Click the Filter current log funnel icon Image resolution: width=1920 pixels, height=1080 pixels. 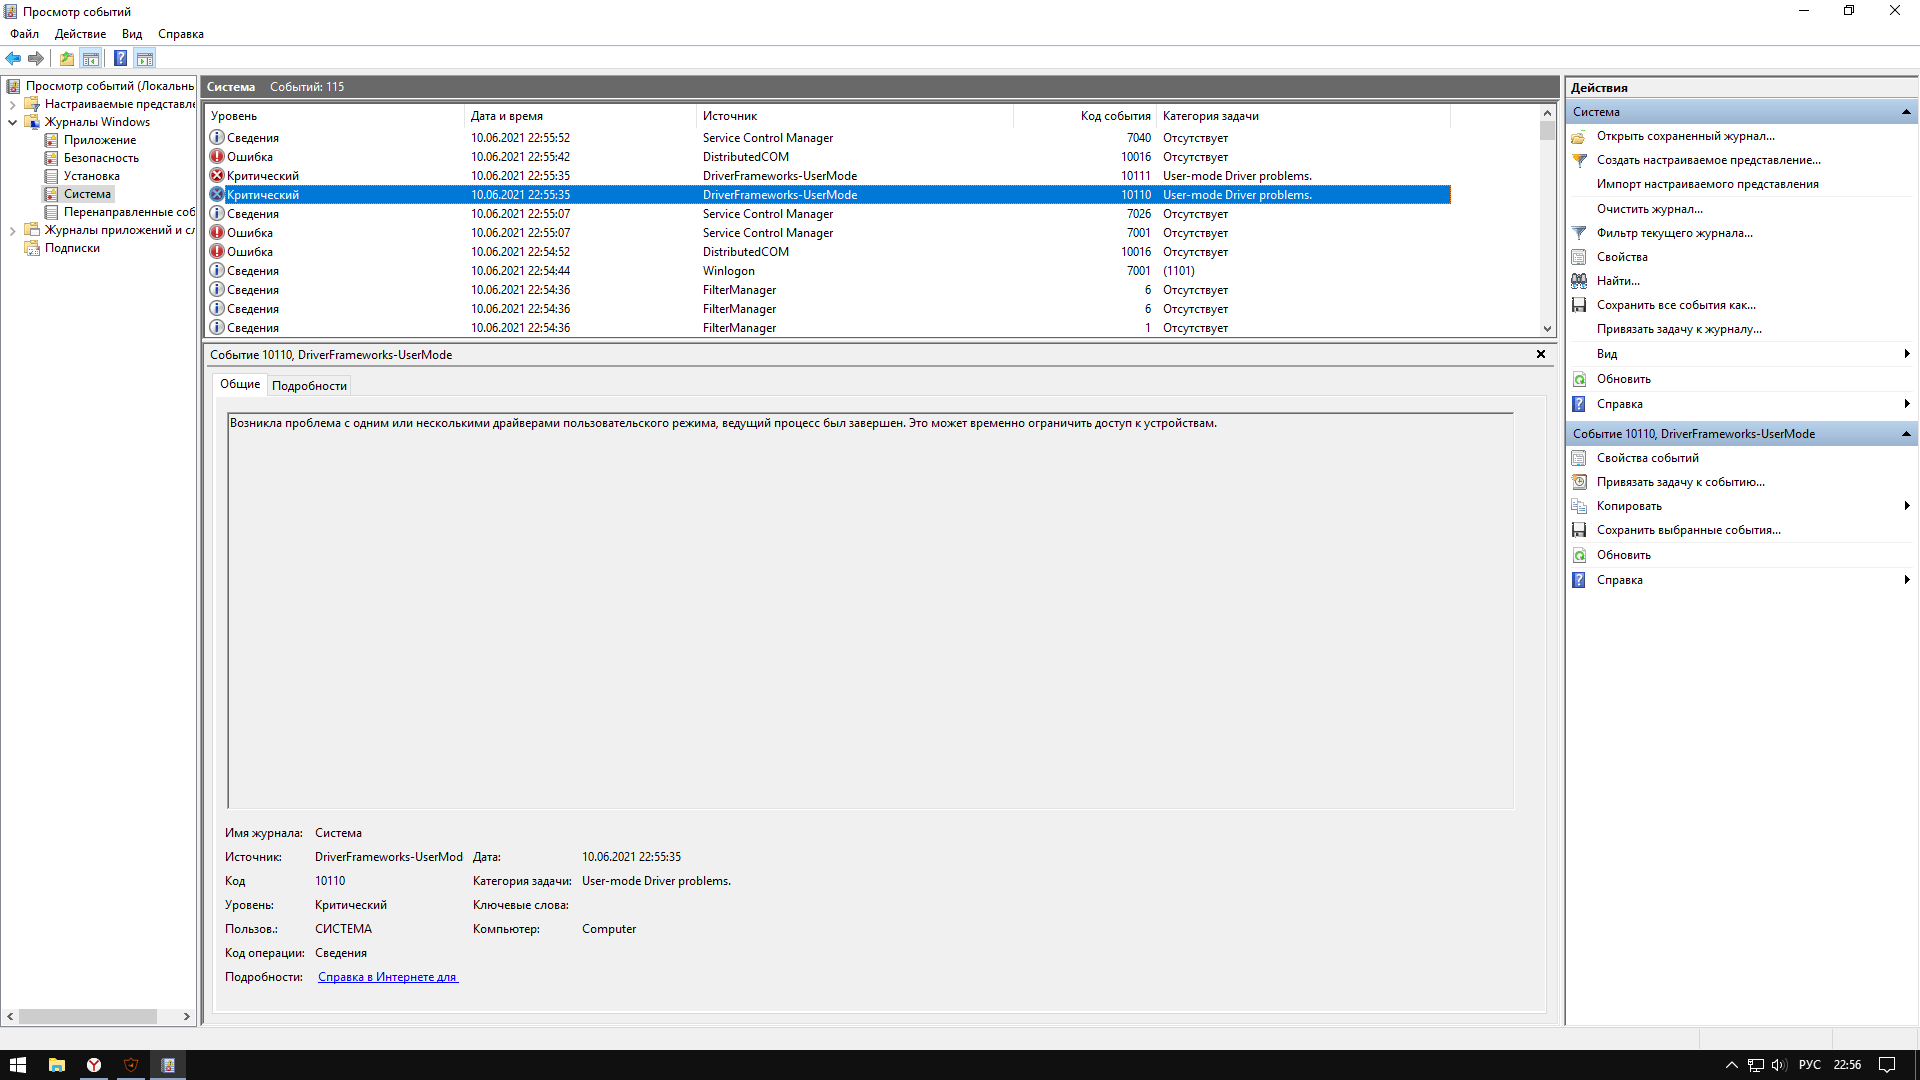(1579, 233)
